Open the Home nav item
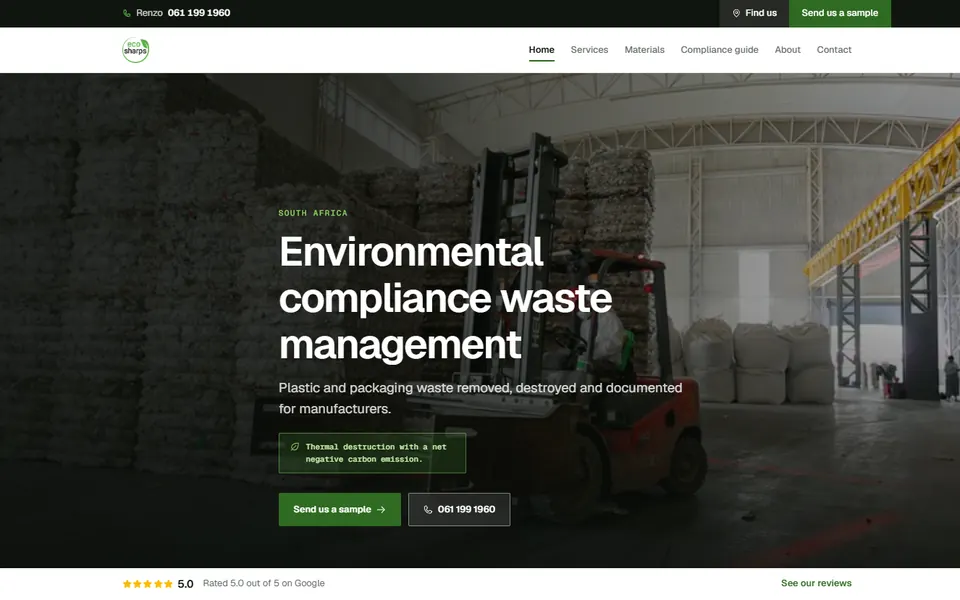This screenshot has height=600, width=960. pyautogui.click(x=541, y=50)
